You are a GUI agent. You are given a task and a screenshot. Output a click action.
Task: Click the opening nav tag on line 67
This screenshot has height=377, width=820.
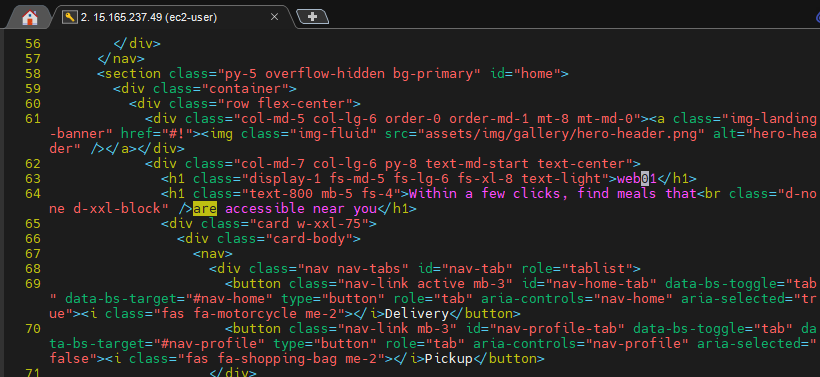[213, 254]
